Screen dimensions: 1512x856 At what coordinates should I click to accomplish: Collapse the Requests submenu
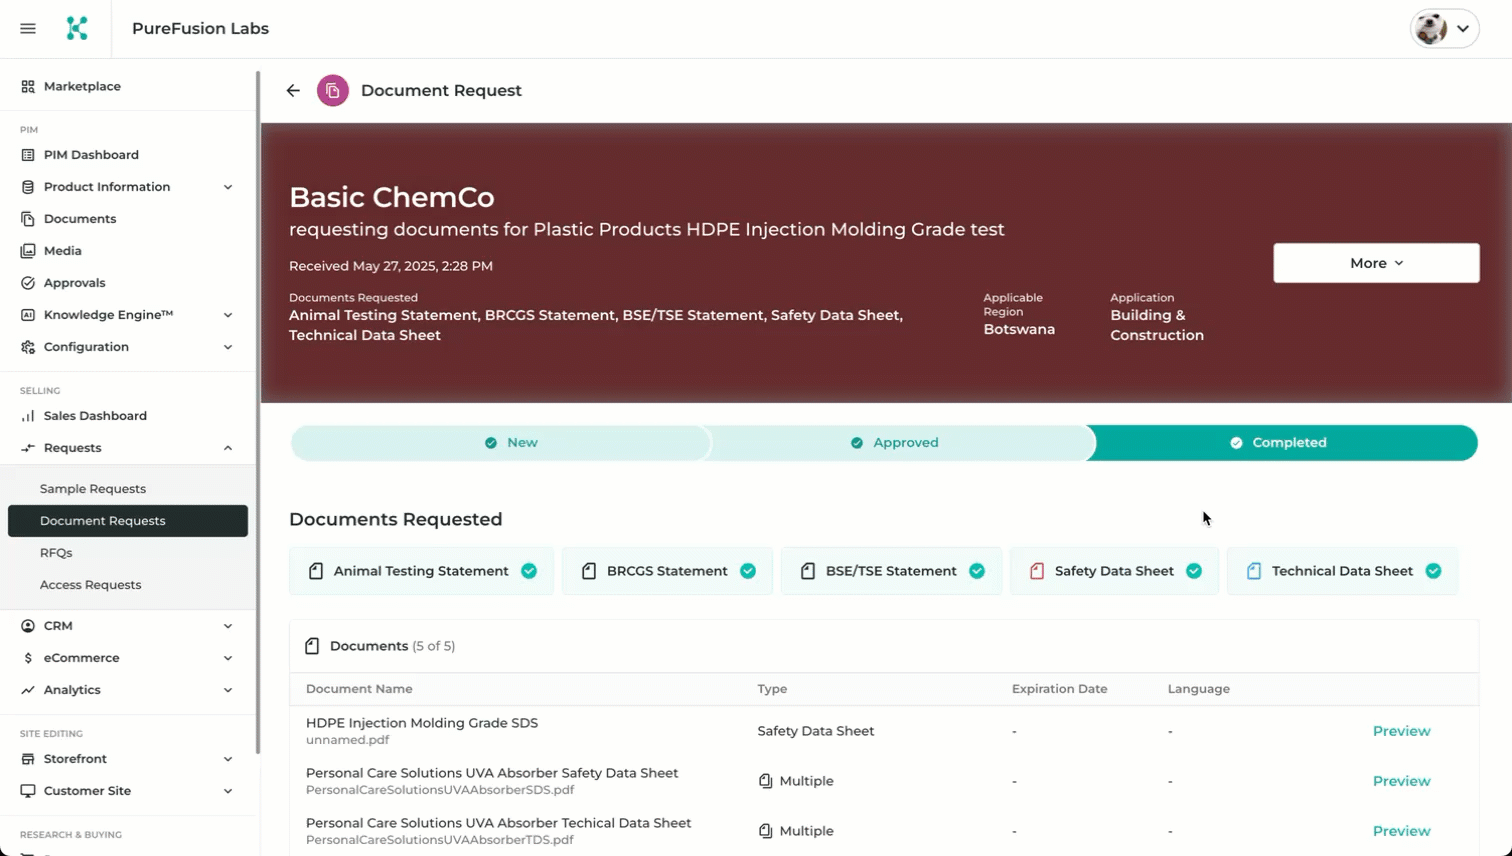point(228,448)
